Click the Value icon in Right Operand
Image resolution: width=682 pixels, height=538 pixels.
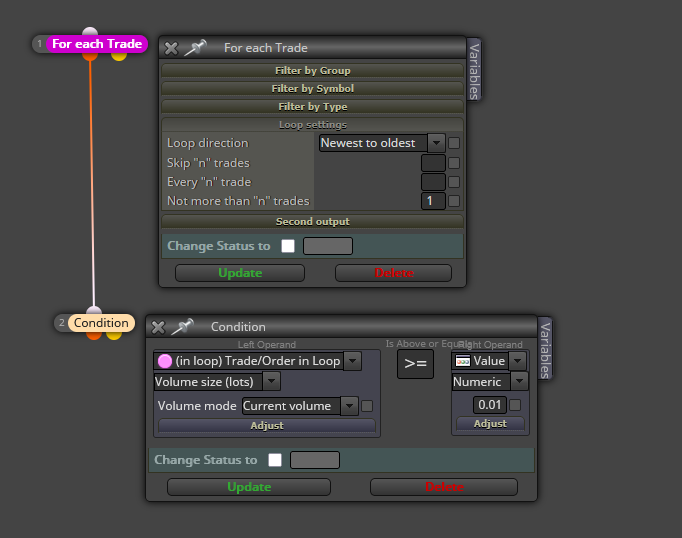coord(463,361)
